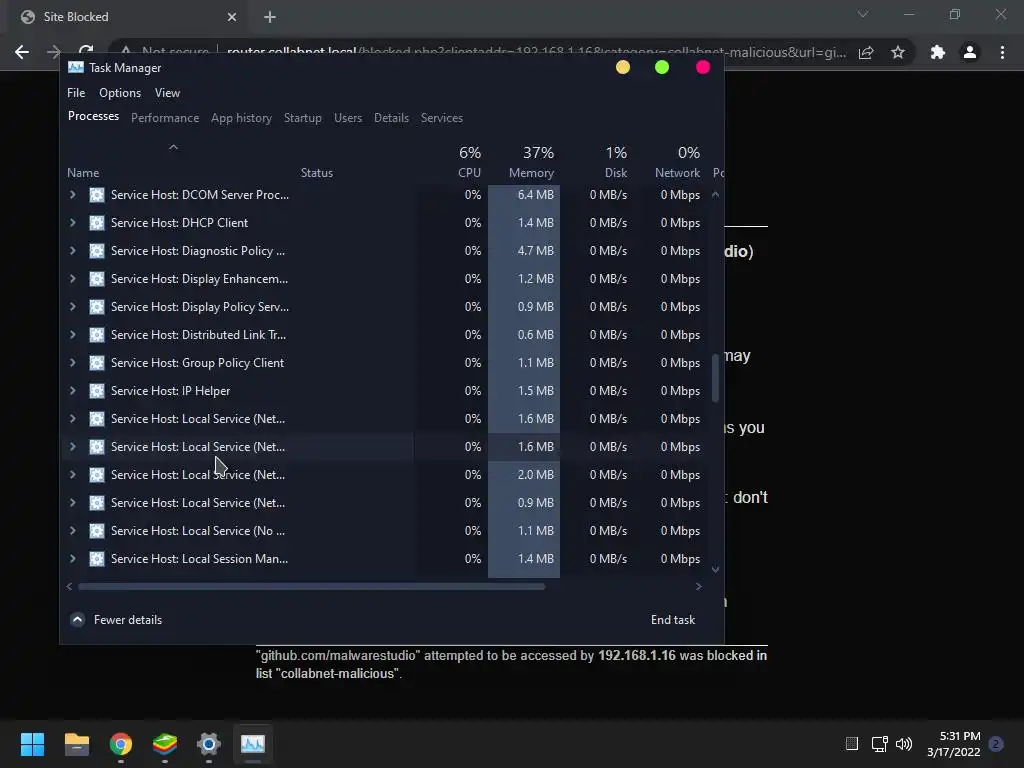Click the End task button
Viewport: 1024px width, 768px height.
[673, 620]
